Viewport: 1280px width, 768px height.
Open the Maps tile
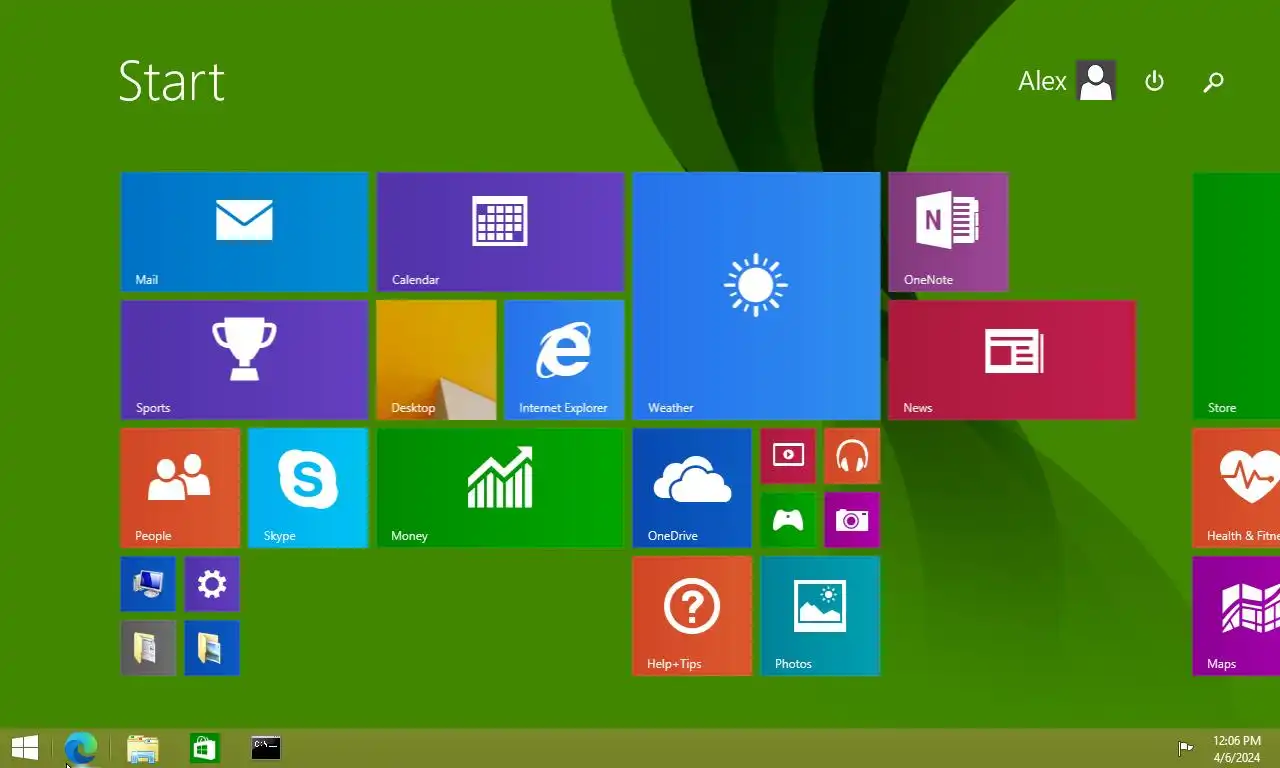[1237, 616]
